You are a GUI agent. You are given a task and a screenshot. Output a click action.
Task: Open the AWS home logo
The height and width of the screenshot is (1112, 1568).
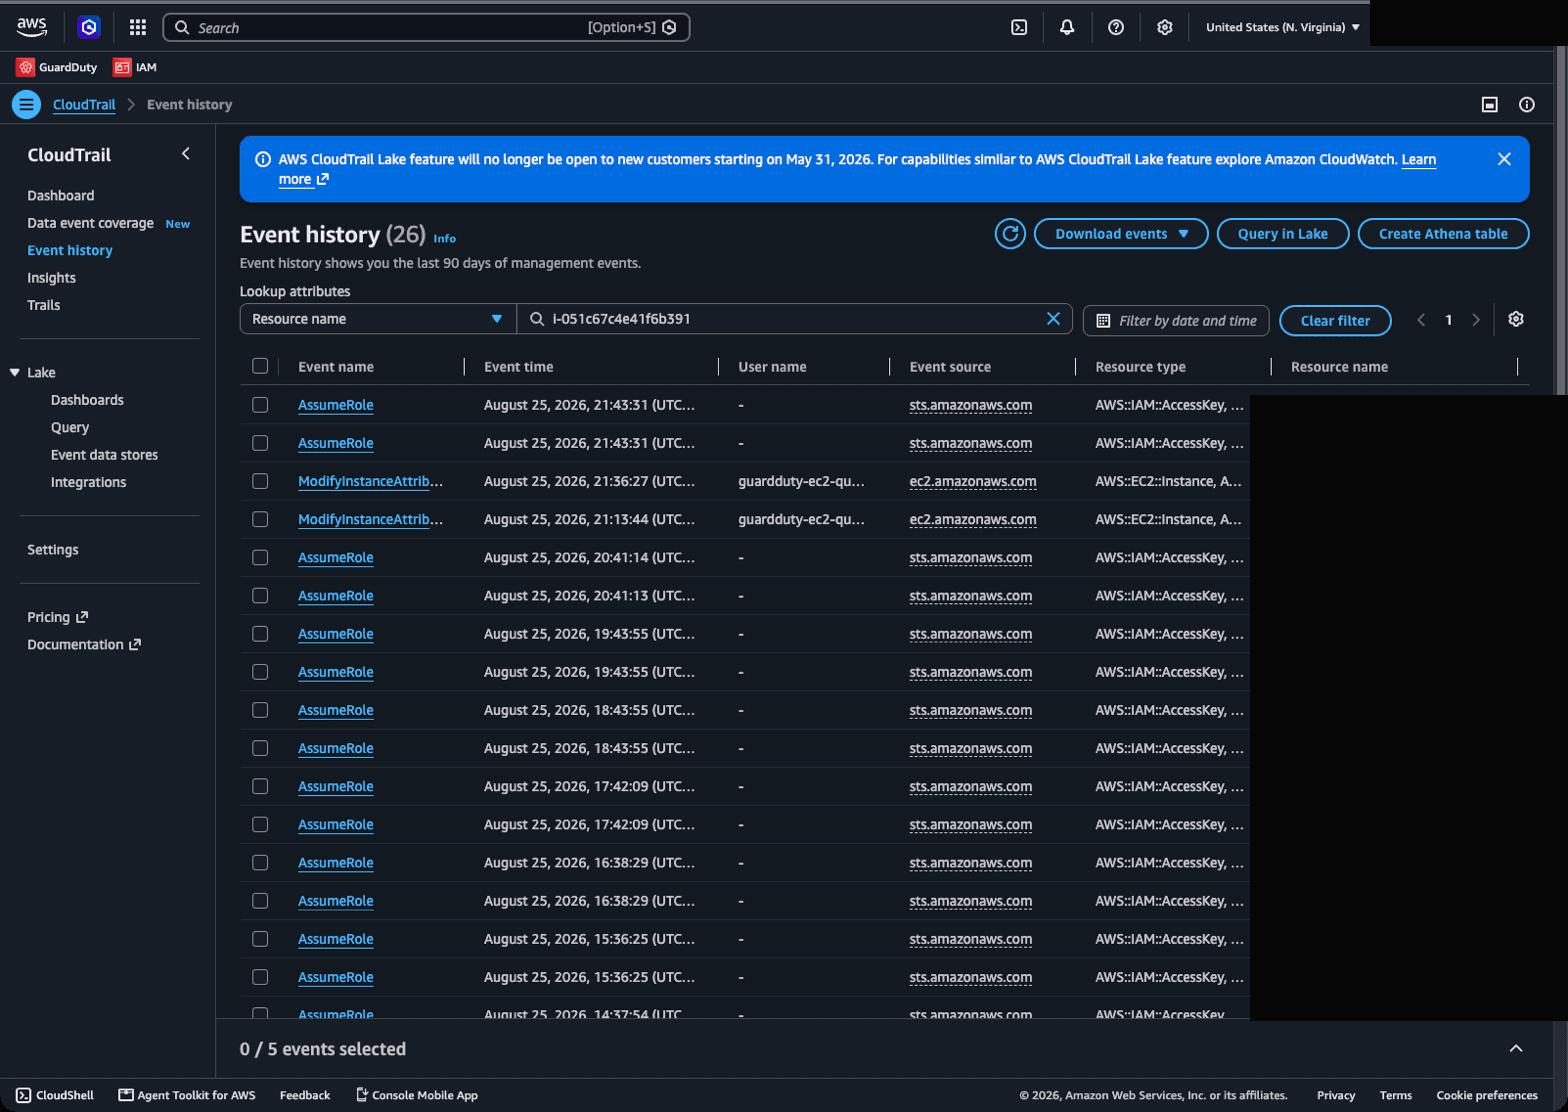(x=32, y=27)
